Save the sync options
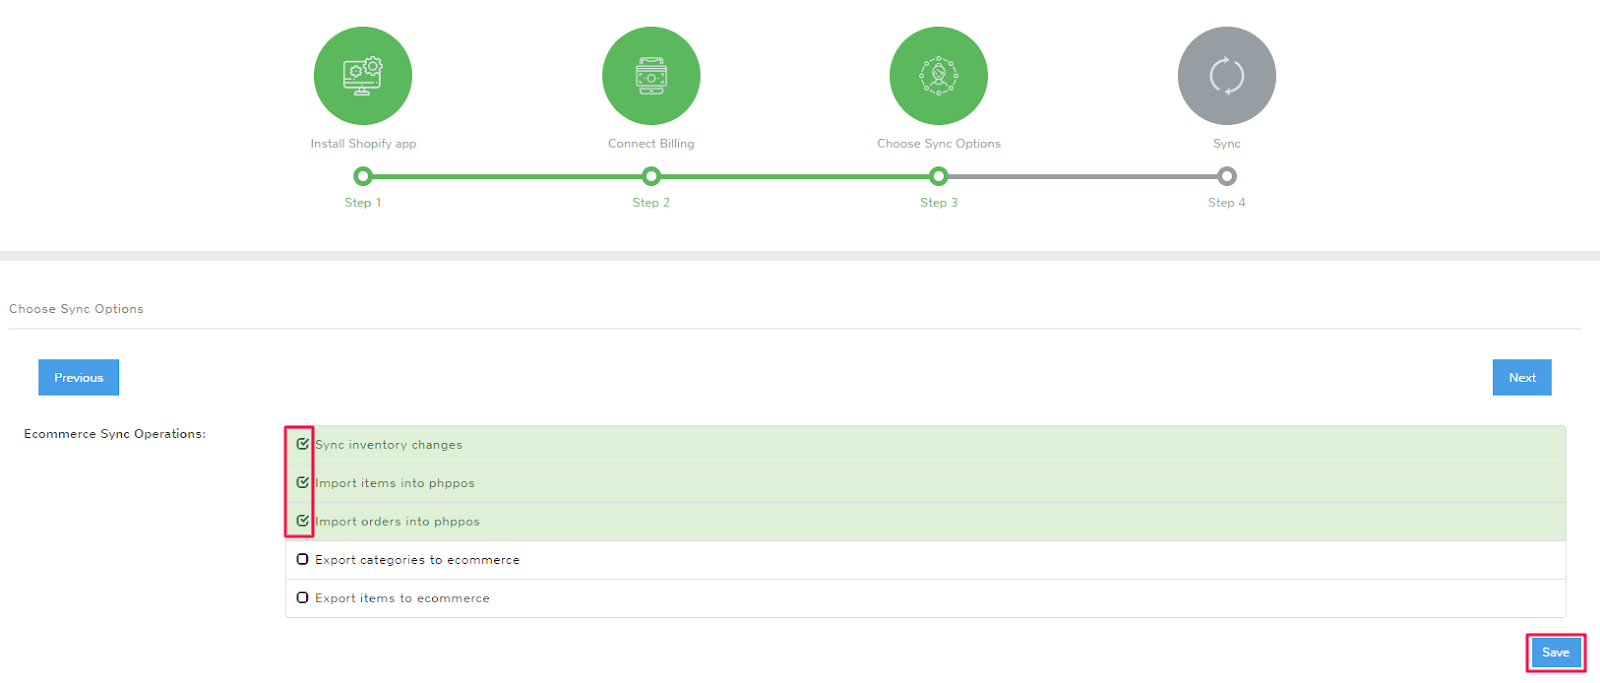The width and height of the screenshot is (1600, 683). (1555, 653)
